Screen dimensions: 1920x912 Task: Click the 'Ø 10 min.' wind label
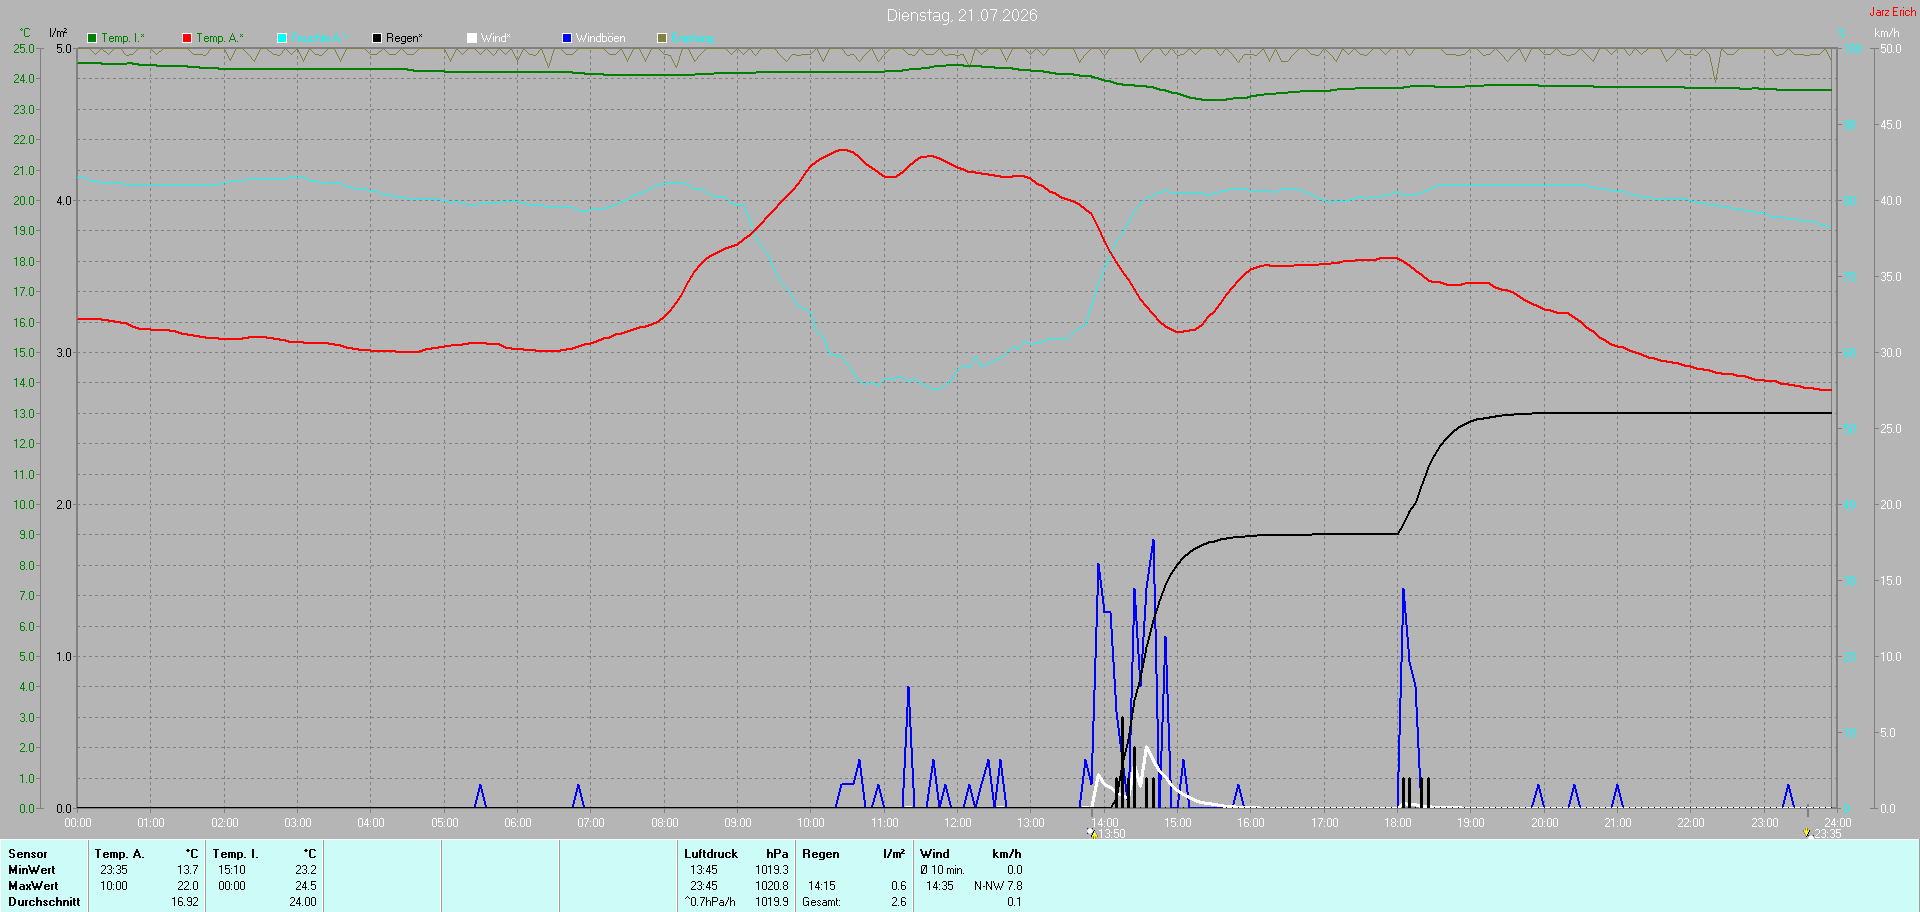[943, 870]
